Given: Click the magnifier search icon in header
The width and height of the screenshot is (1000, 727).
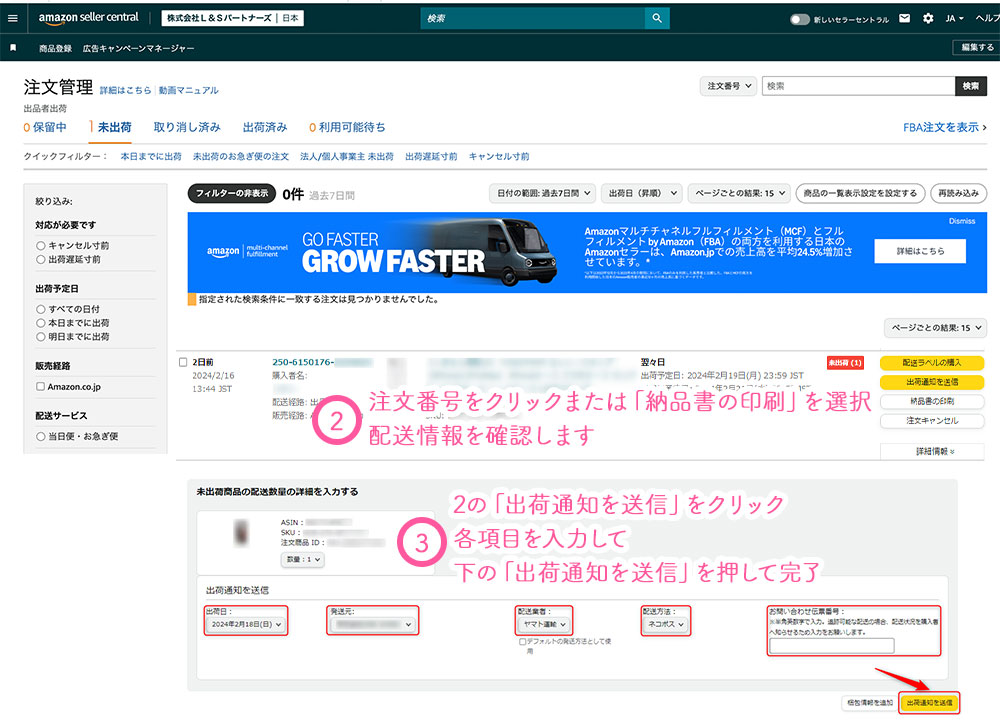Looking at the screenshot, I should (656, 18).
